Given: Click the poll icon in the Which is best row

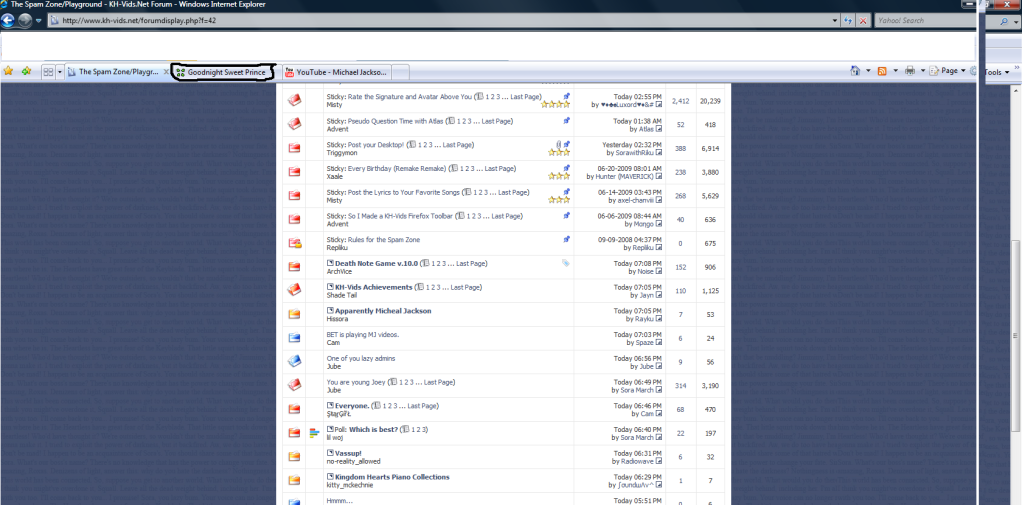Looking at the screenshot, I should (x=314, y=432).
